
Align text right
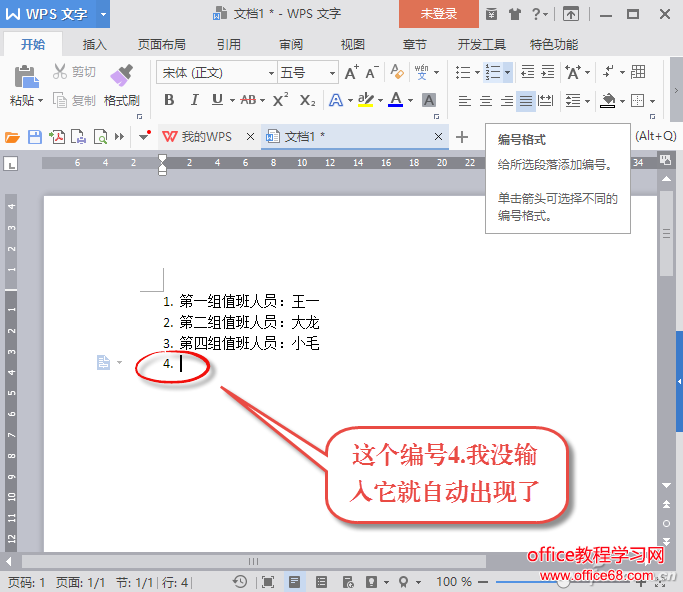[506, 101]
